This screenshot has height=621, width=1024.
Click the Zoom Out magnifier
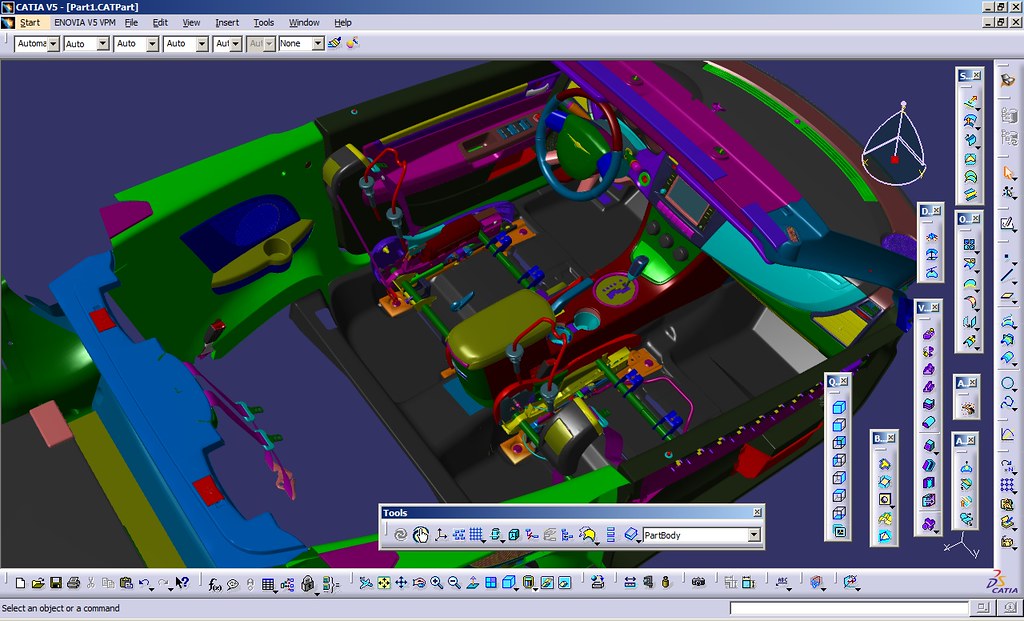[454, 582]
